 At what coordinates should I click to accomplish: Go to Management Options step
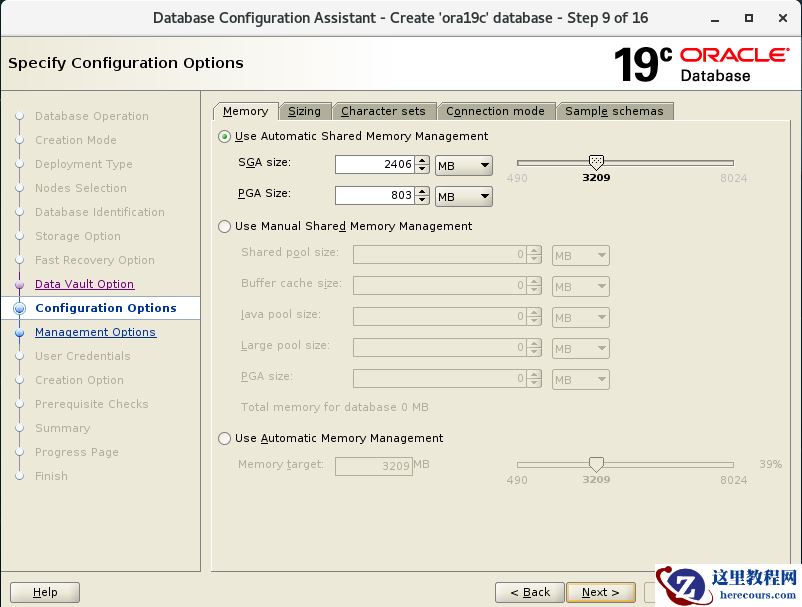point(95,332)
